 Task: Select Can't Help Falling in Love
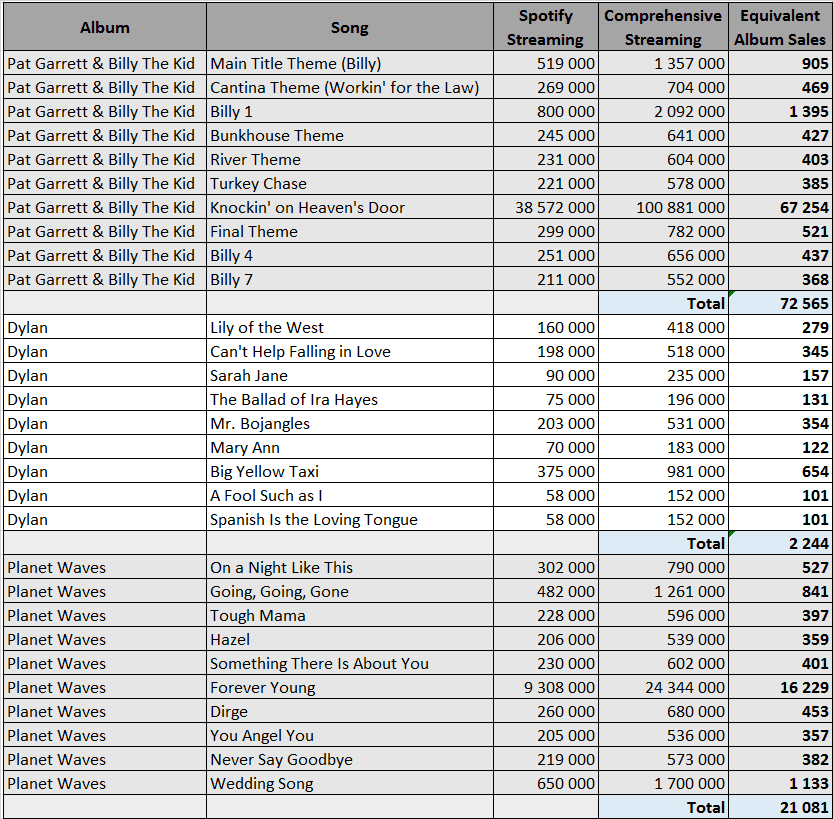coord(350,352)
